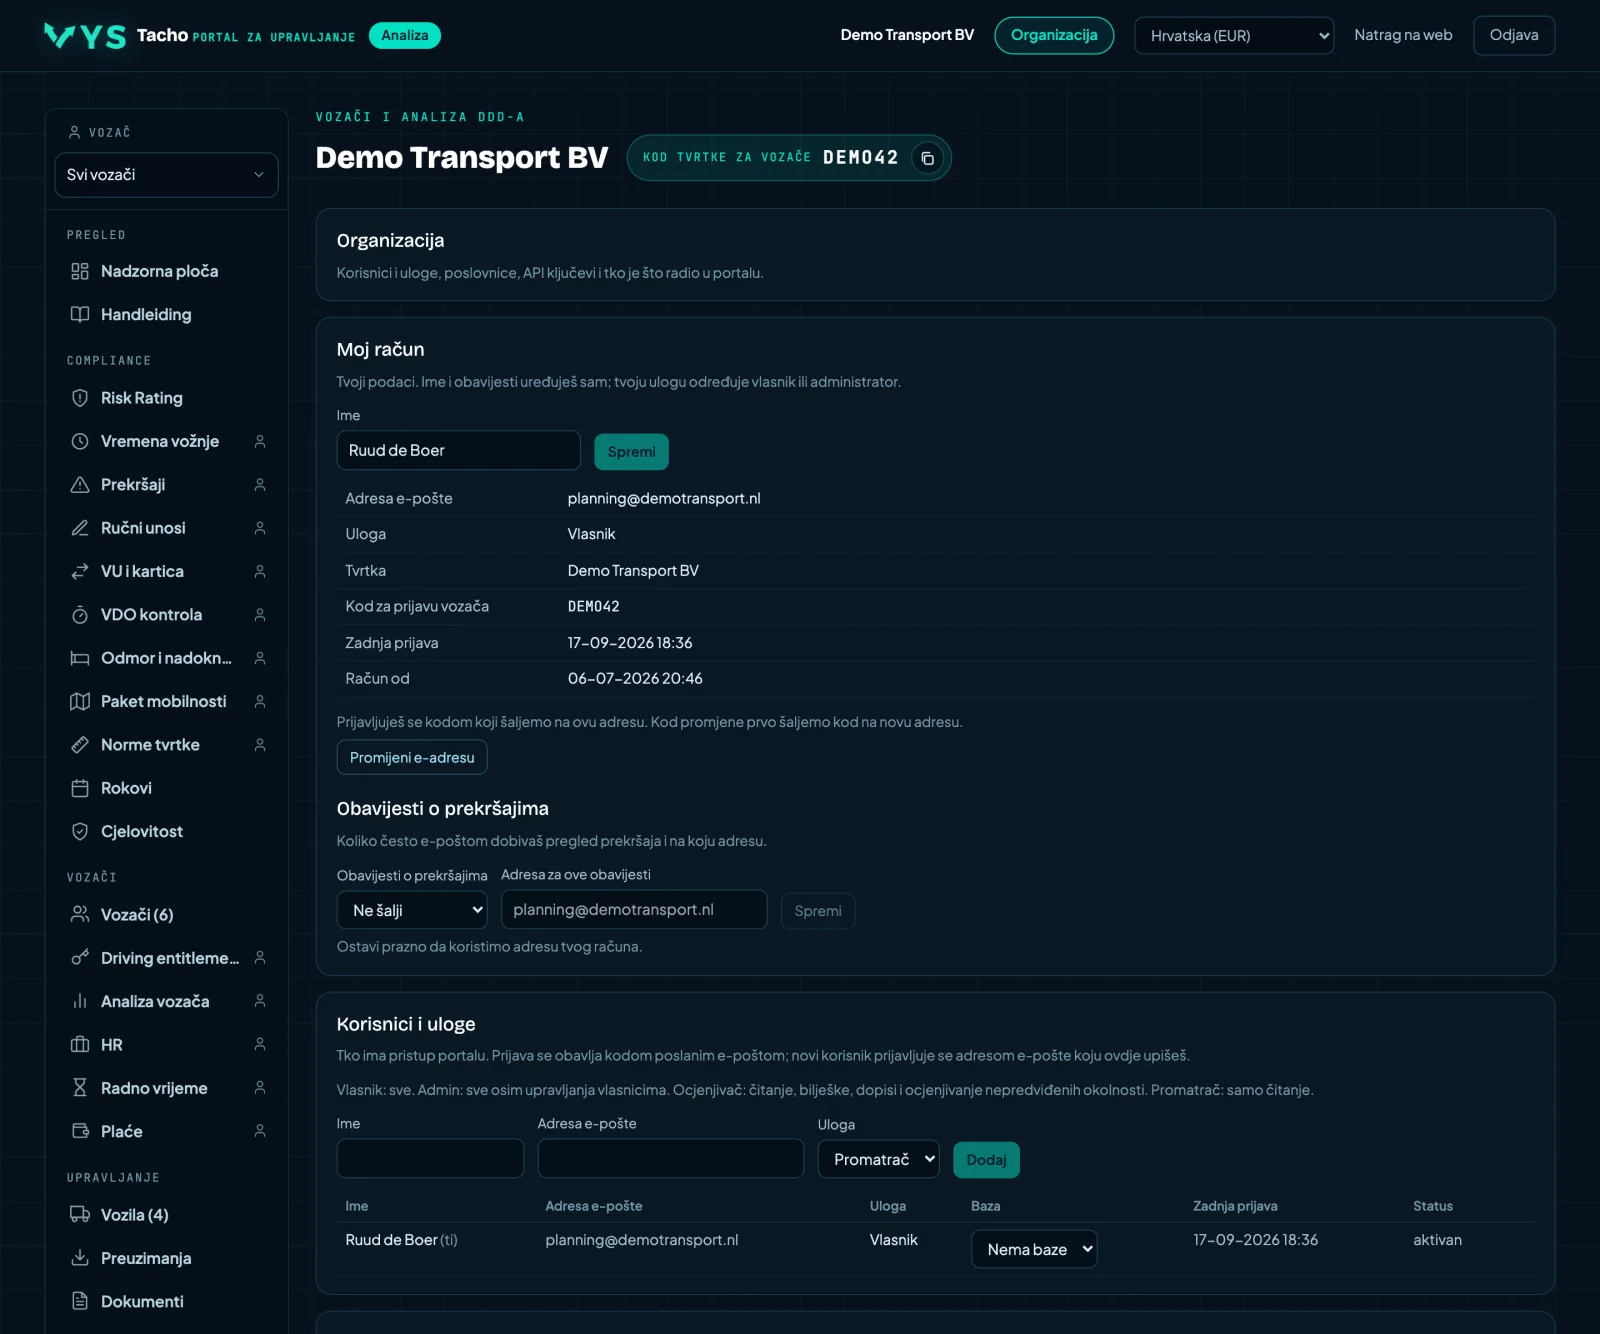Click the Vozila truck icon
This screenshot has height=1334, width=1600.
(80, 1215)
